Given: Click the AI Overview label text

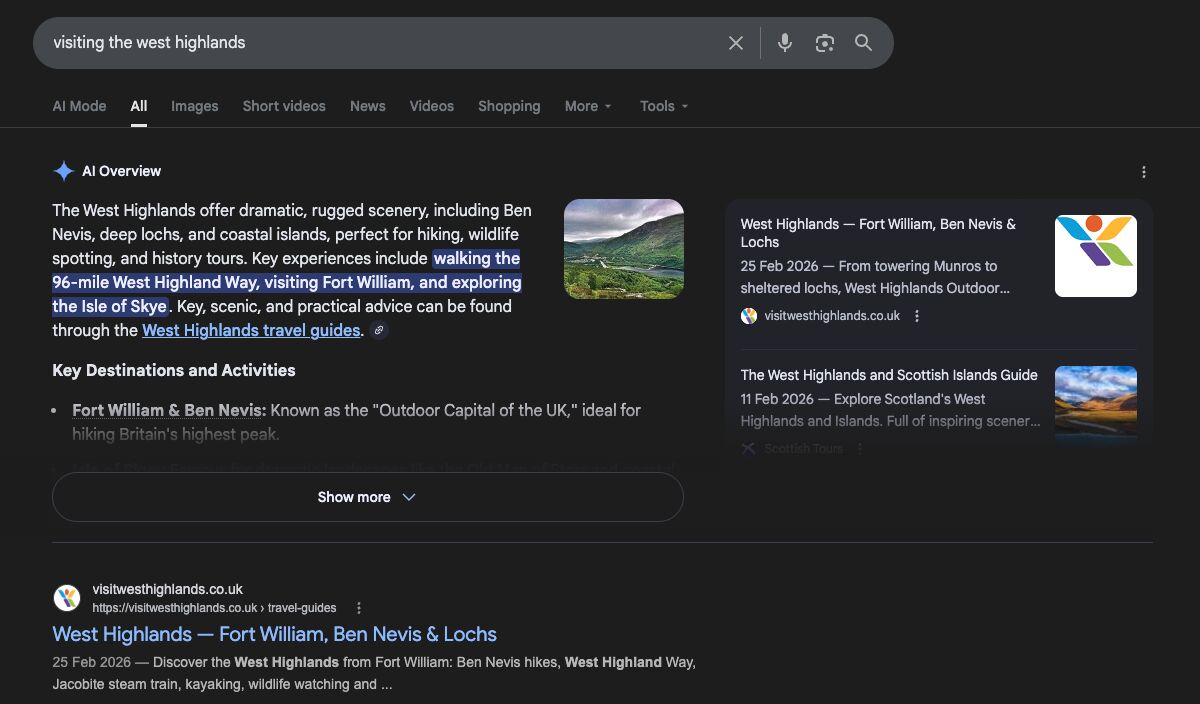Looking at the screenshot, I should [122, 171].
